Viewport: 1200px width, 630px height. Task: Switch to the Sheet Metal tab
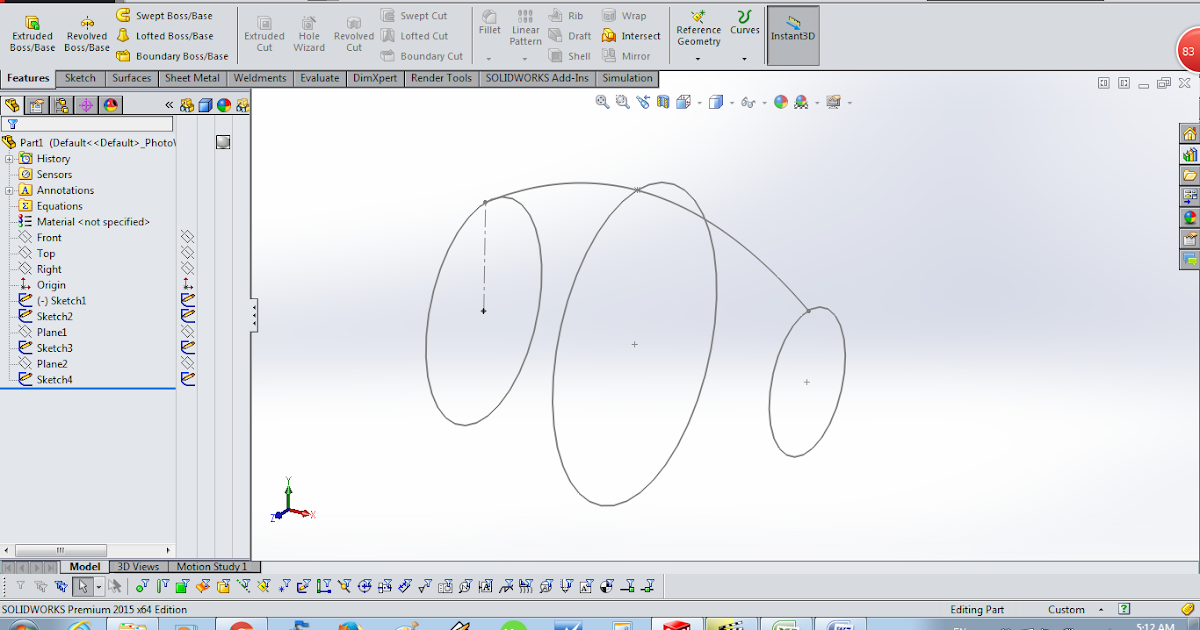tap(191, 77)
